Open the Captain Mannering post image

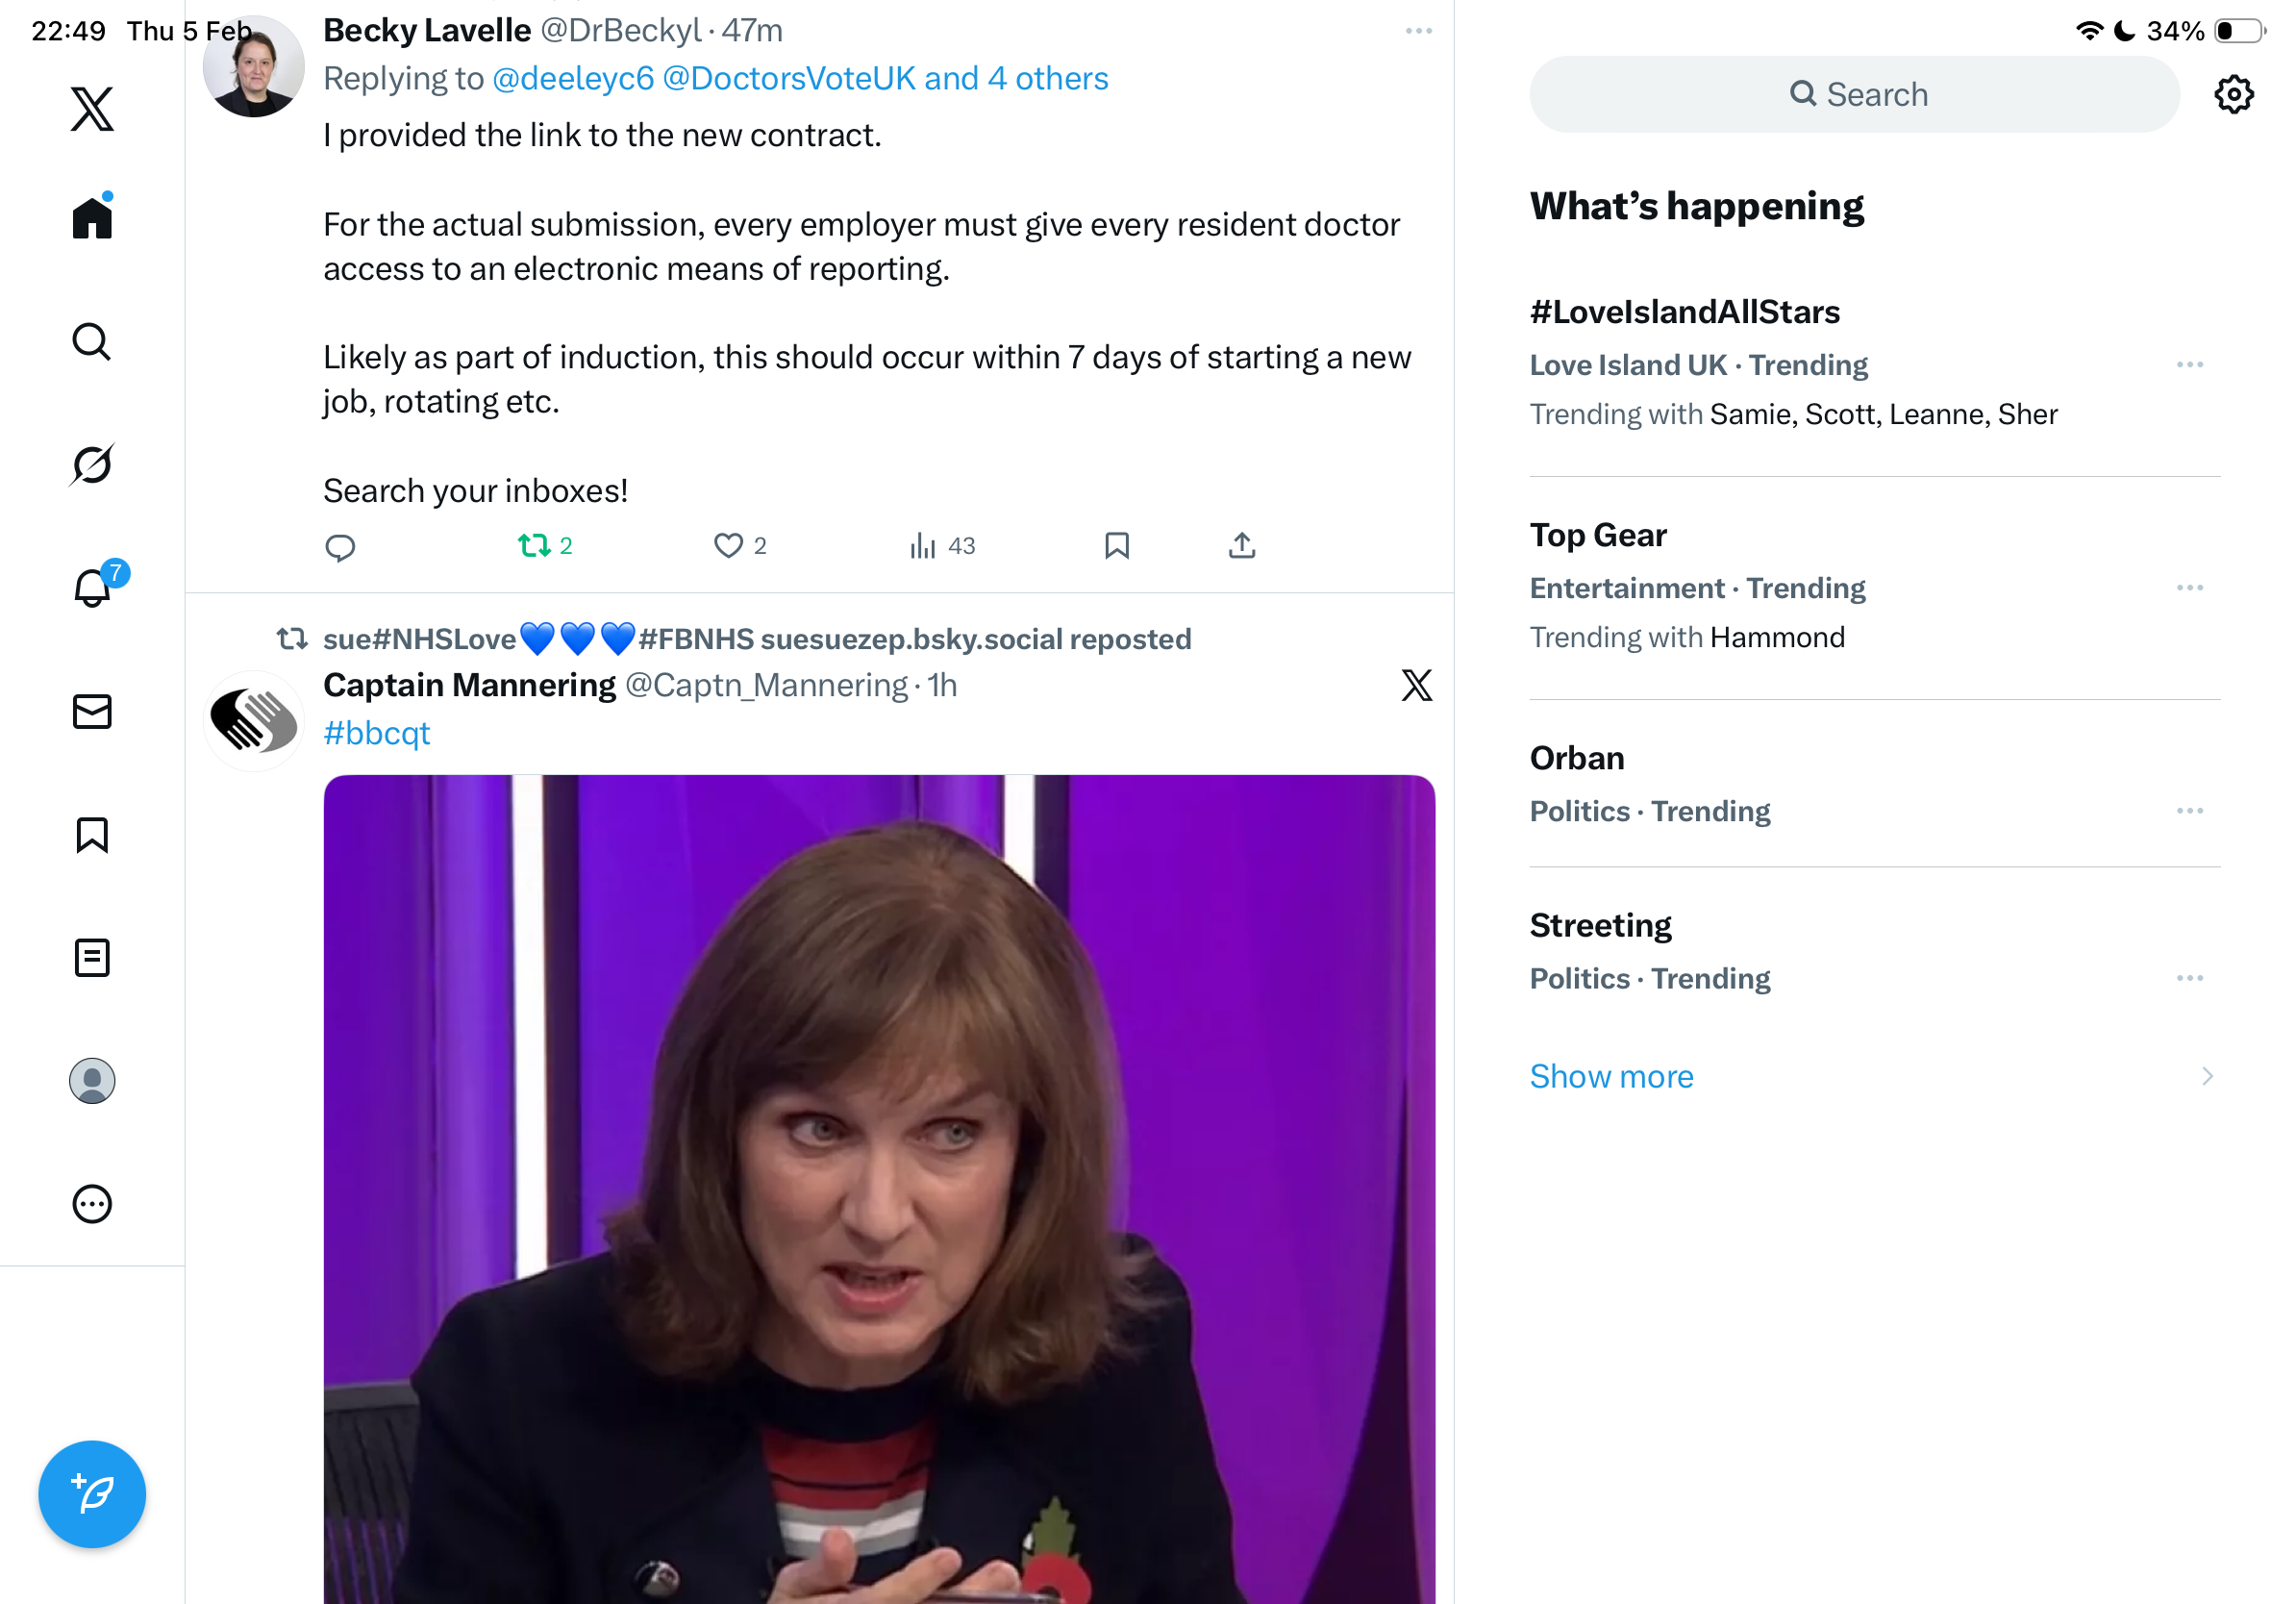click(x=879, y=1188)
